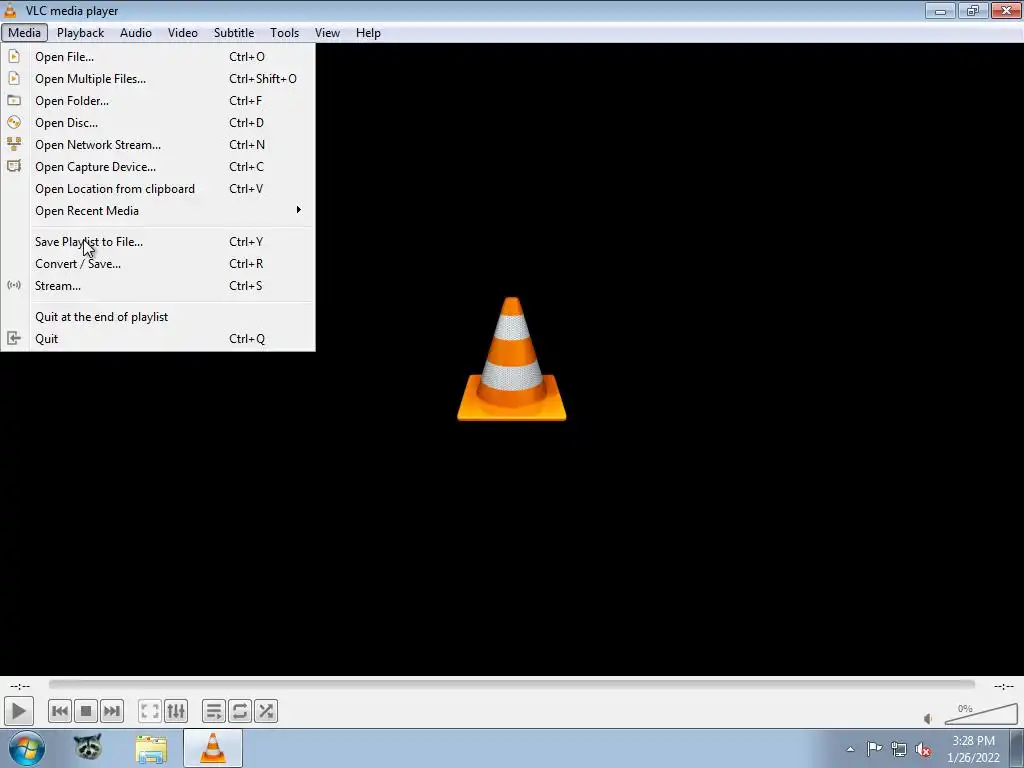Select VLC cone icon in taskbar

[213, 748]
